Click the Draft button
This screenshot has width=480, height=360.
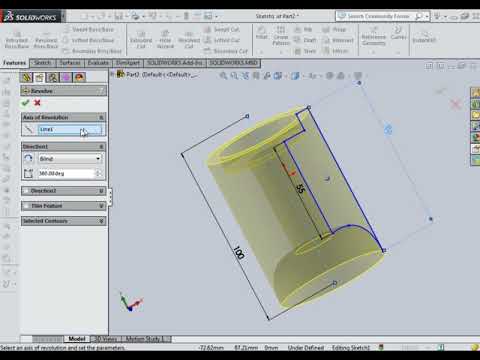tap(305, 40)
